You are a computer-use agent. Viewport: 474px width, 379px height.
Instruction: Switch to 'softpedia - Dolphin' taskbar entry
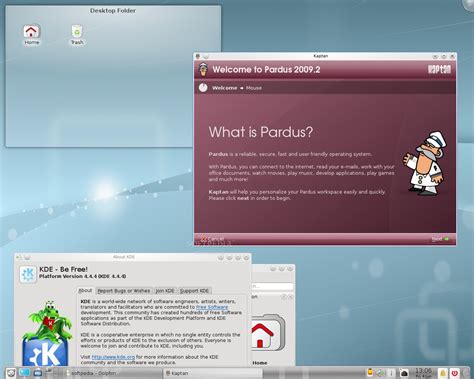[113, 373]
